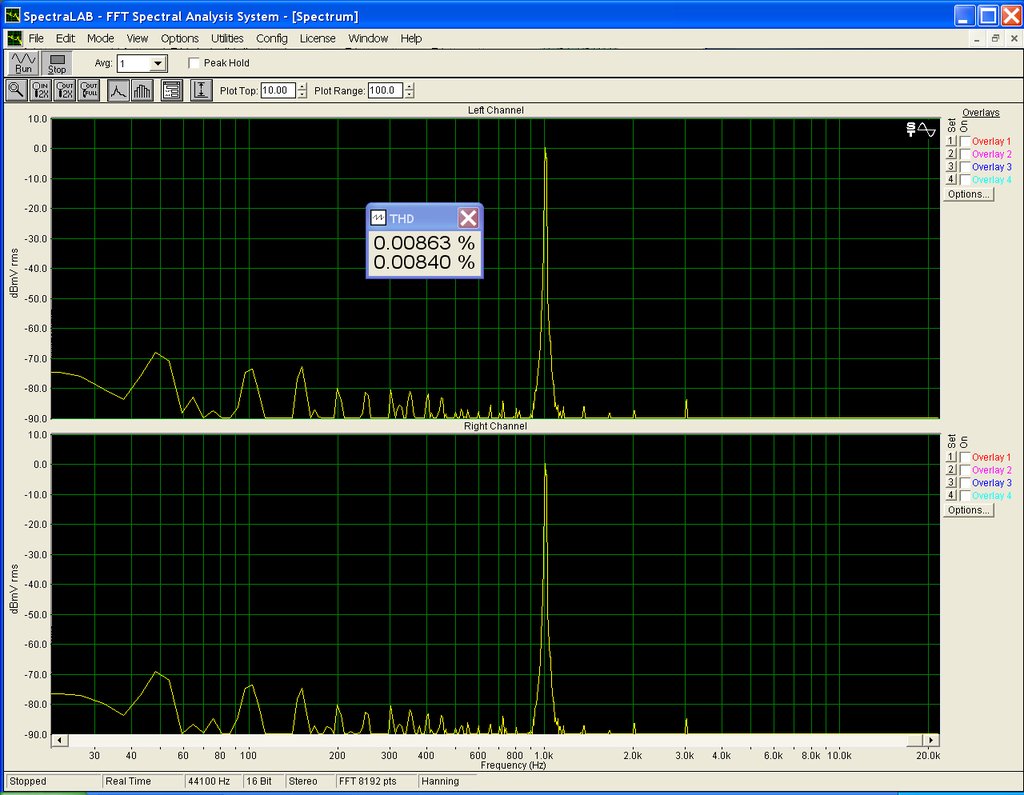Click the signal type icon on Left Channel plot
The image size is (1024, 795).
point(921,129)
